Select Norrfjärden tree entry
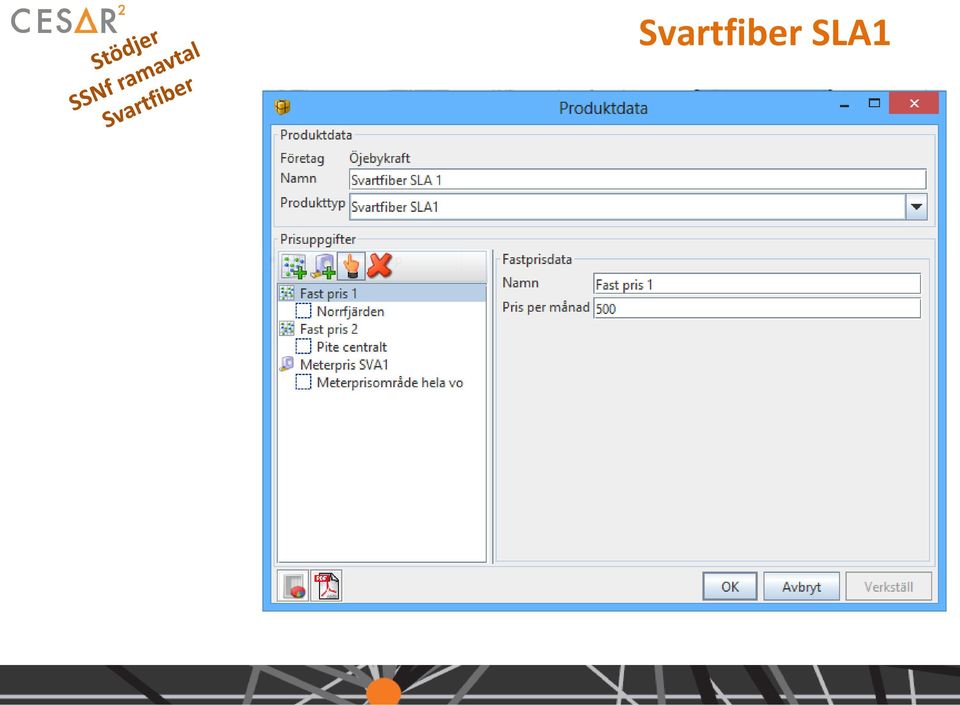 click(350, 311)
